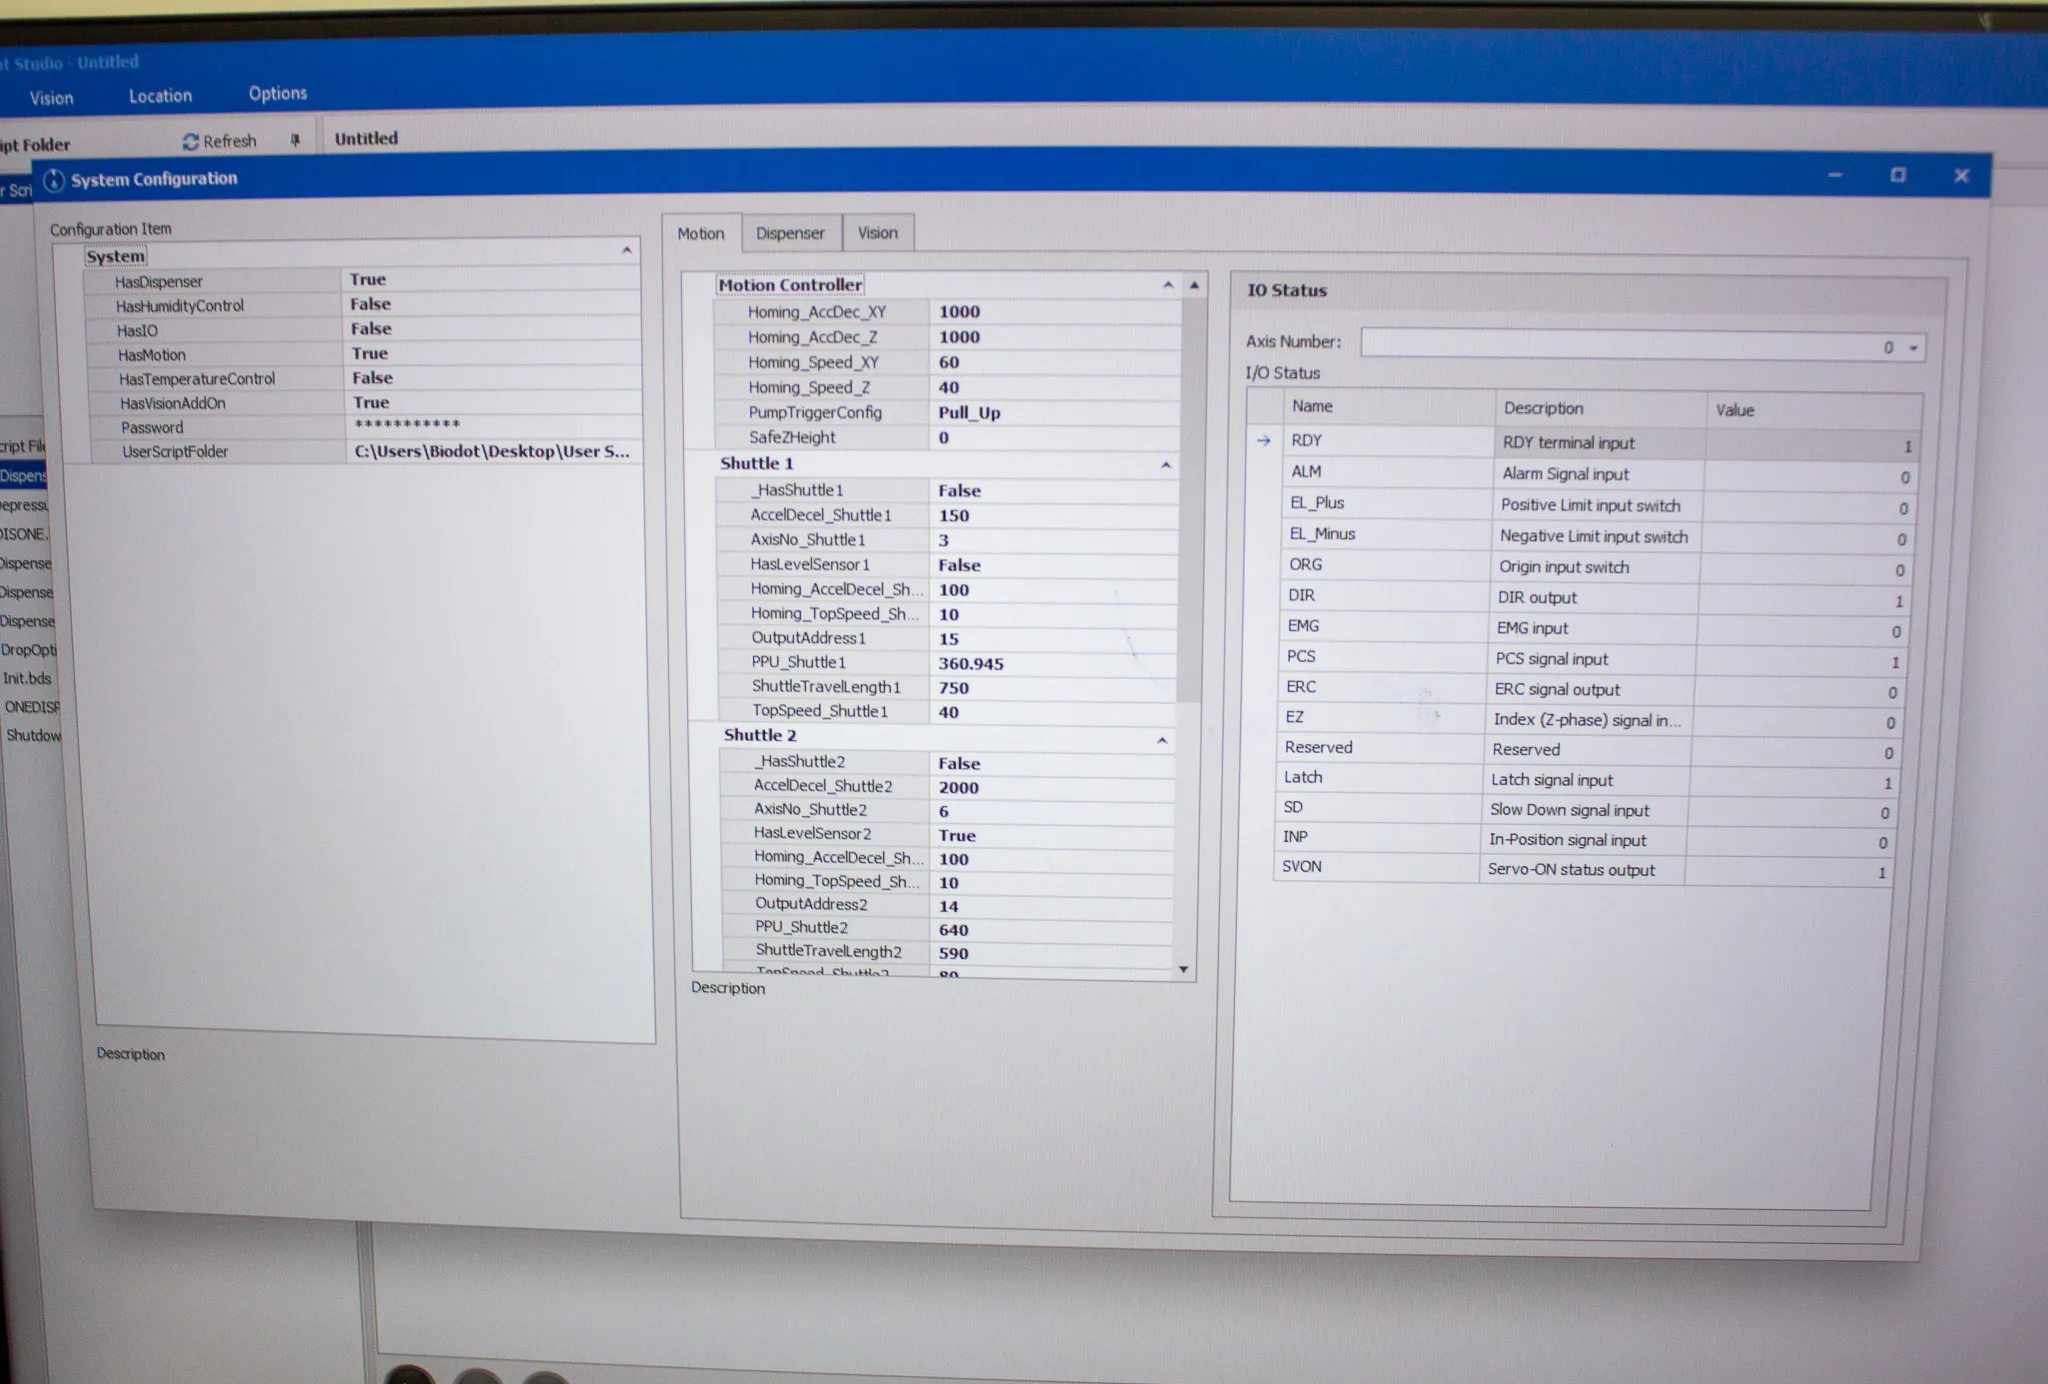
Task: Collapse the Shuttle 1 section
Action: click(1165, 465)
